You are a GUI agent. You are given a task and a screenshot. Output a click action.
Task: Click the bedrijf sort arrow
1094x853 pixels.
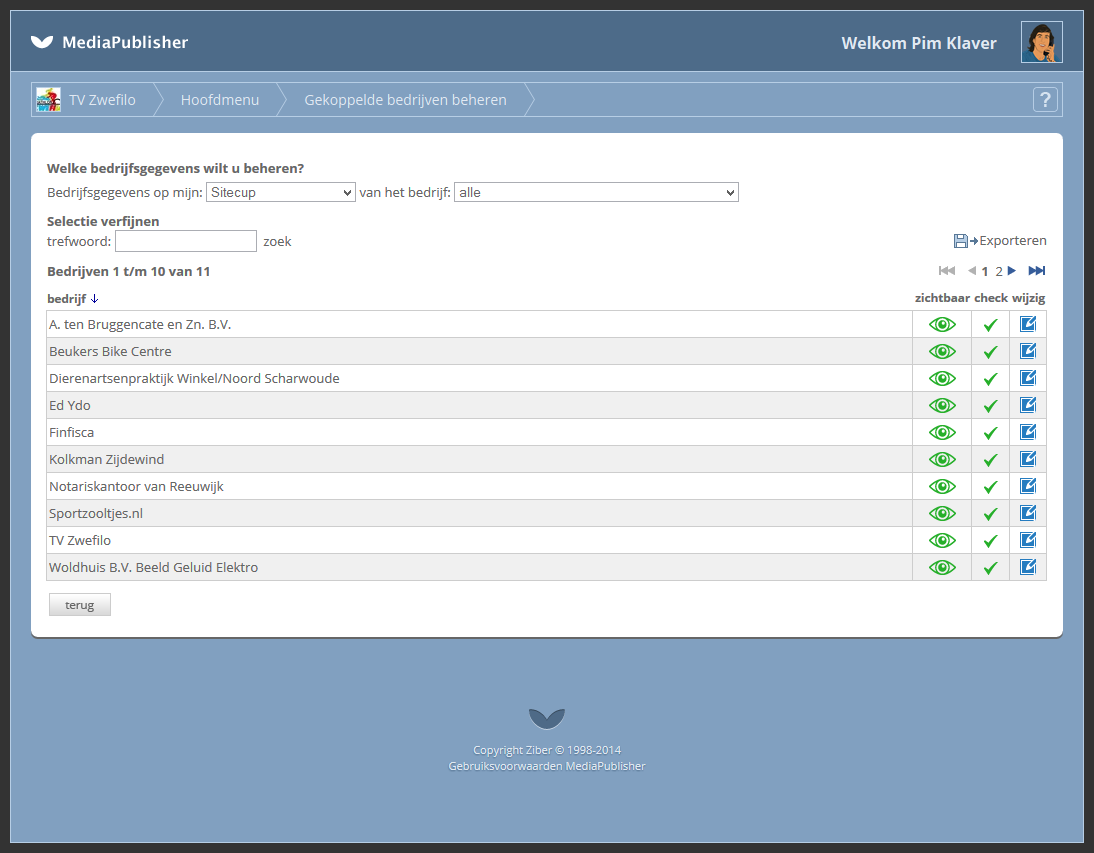(x=94, y=299)
